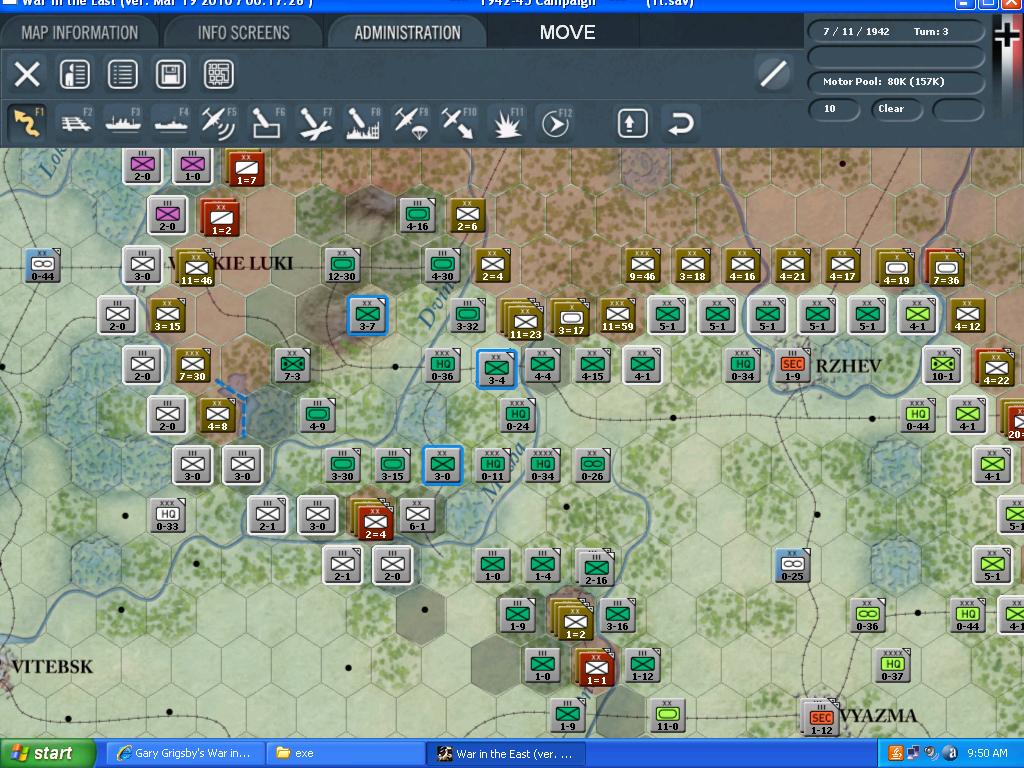Click the '10' value field
The image size is (1024, 768).
tap(833, 109)
